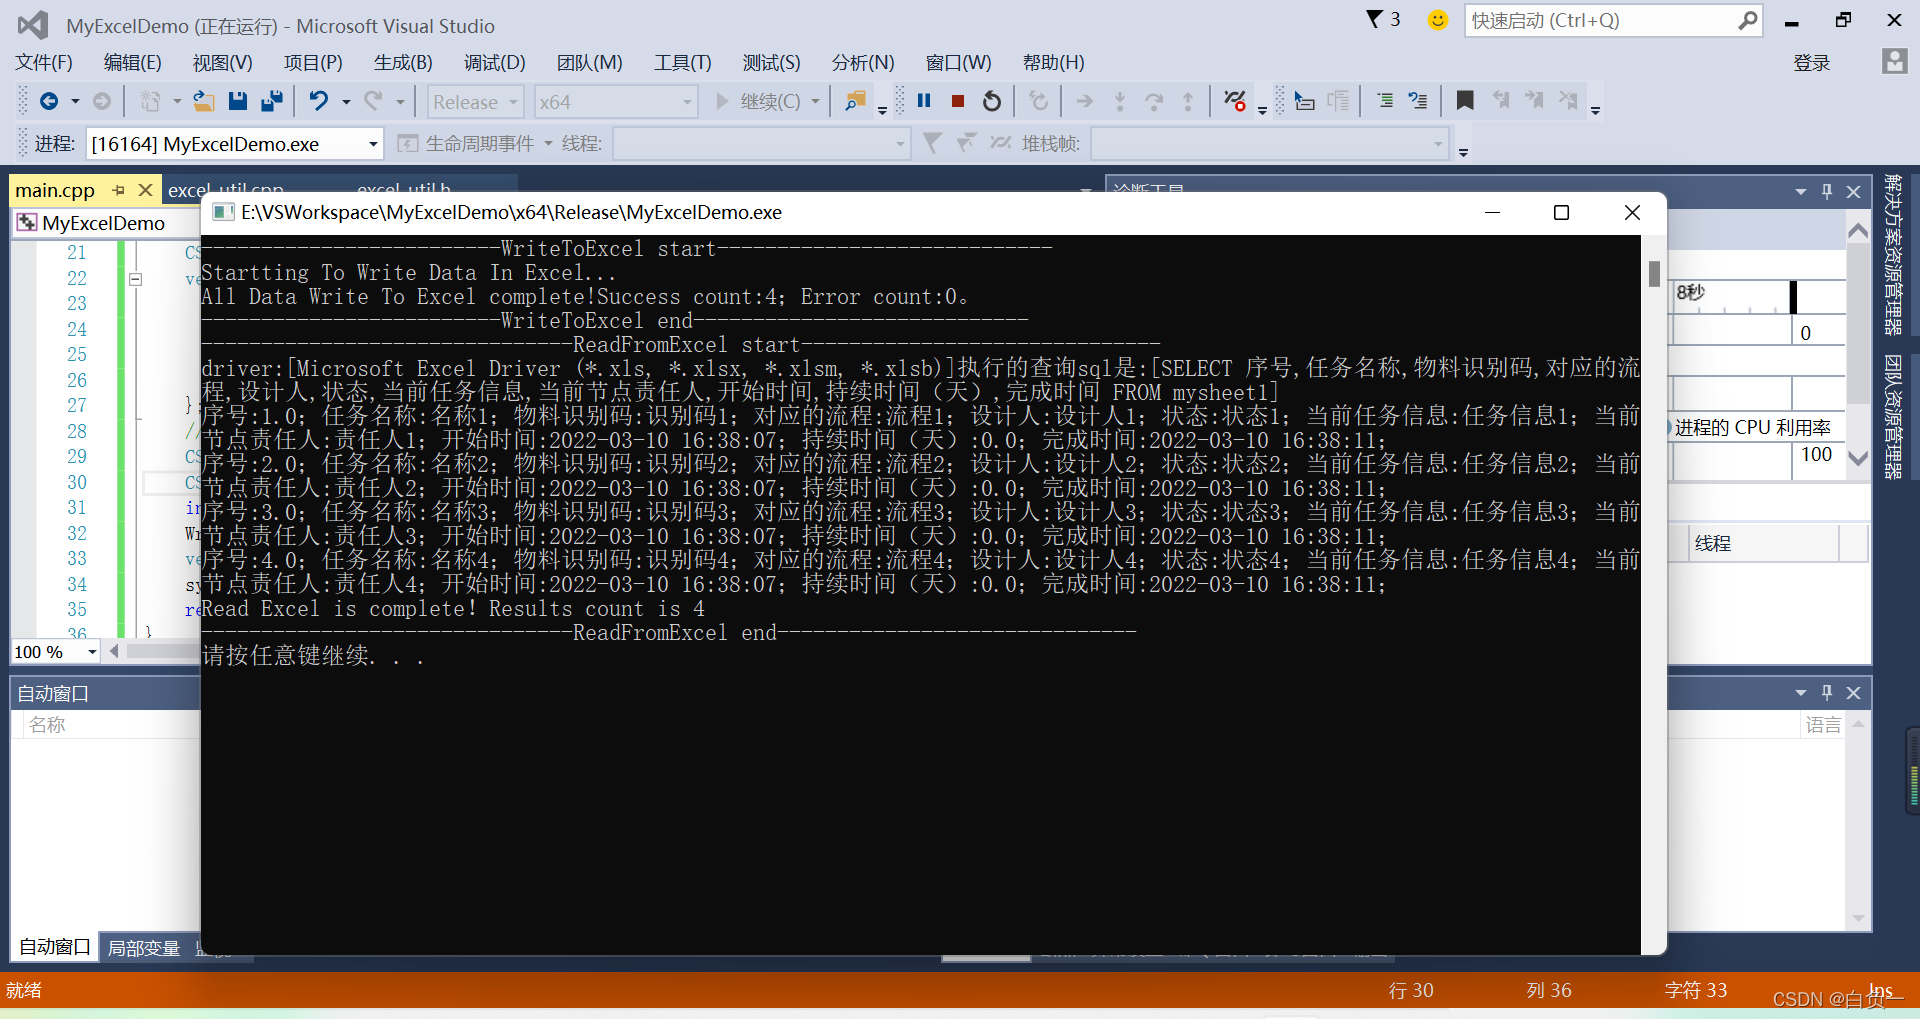Click the Save floppy disk icon
Screen dimensions: 1920x1019
click(x=238, y=101)
